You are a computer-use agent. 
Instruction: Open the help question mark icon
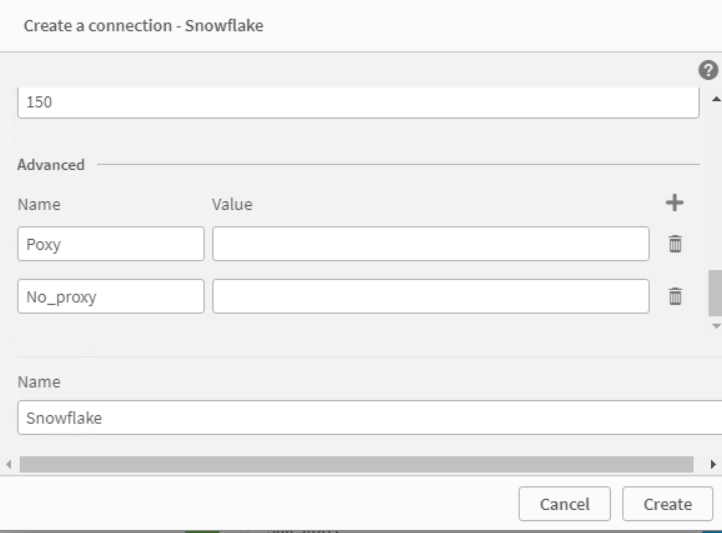(x=709, y=70)
